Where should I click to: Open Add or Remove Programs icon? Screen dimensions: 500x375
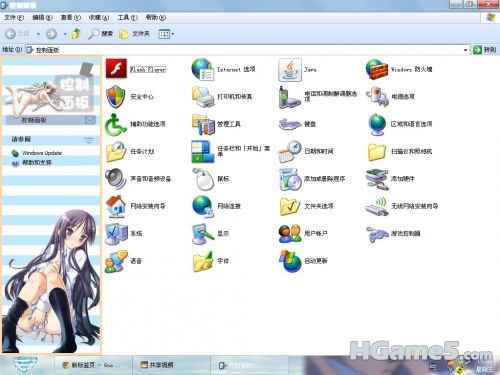pos(290,179)
